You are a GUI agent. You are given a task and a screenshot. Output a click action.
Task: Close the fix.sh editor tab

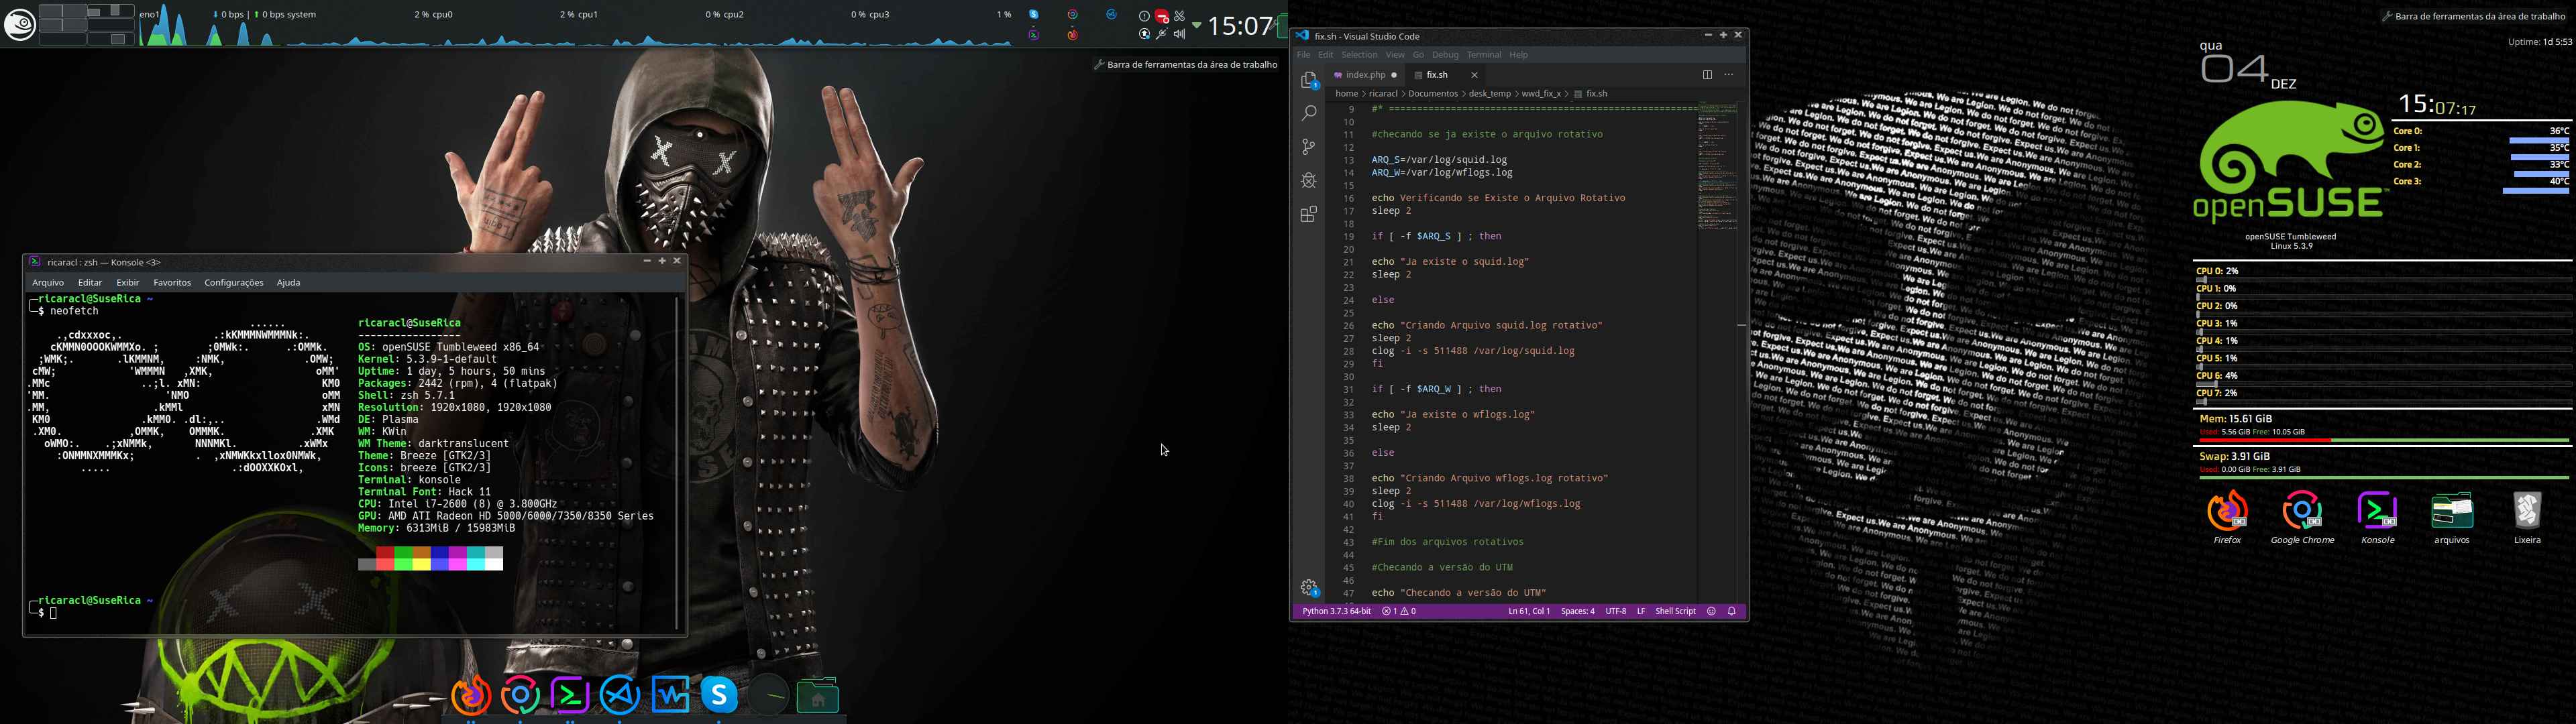1474,75
